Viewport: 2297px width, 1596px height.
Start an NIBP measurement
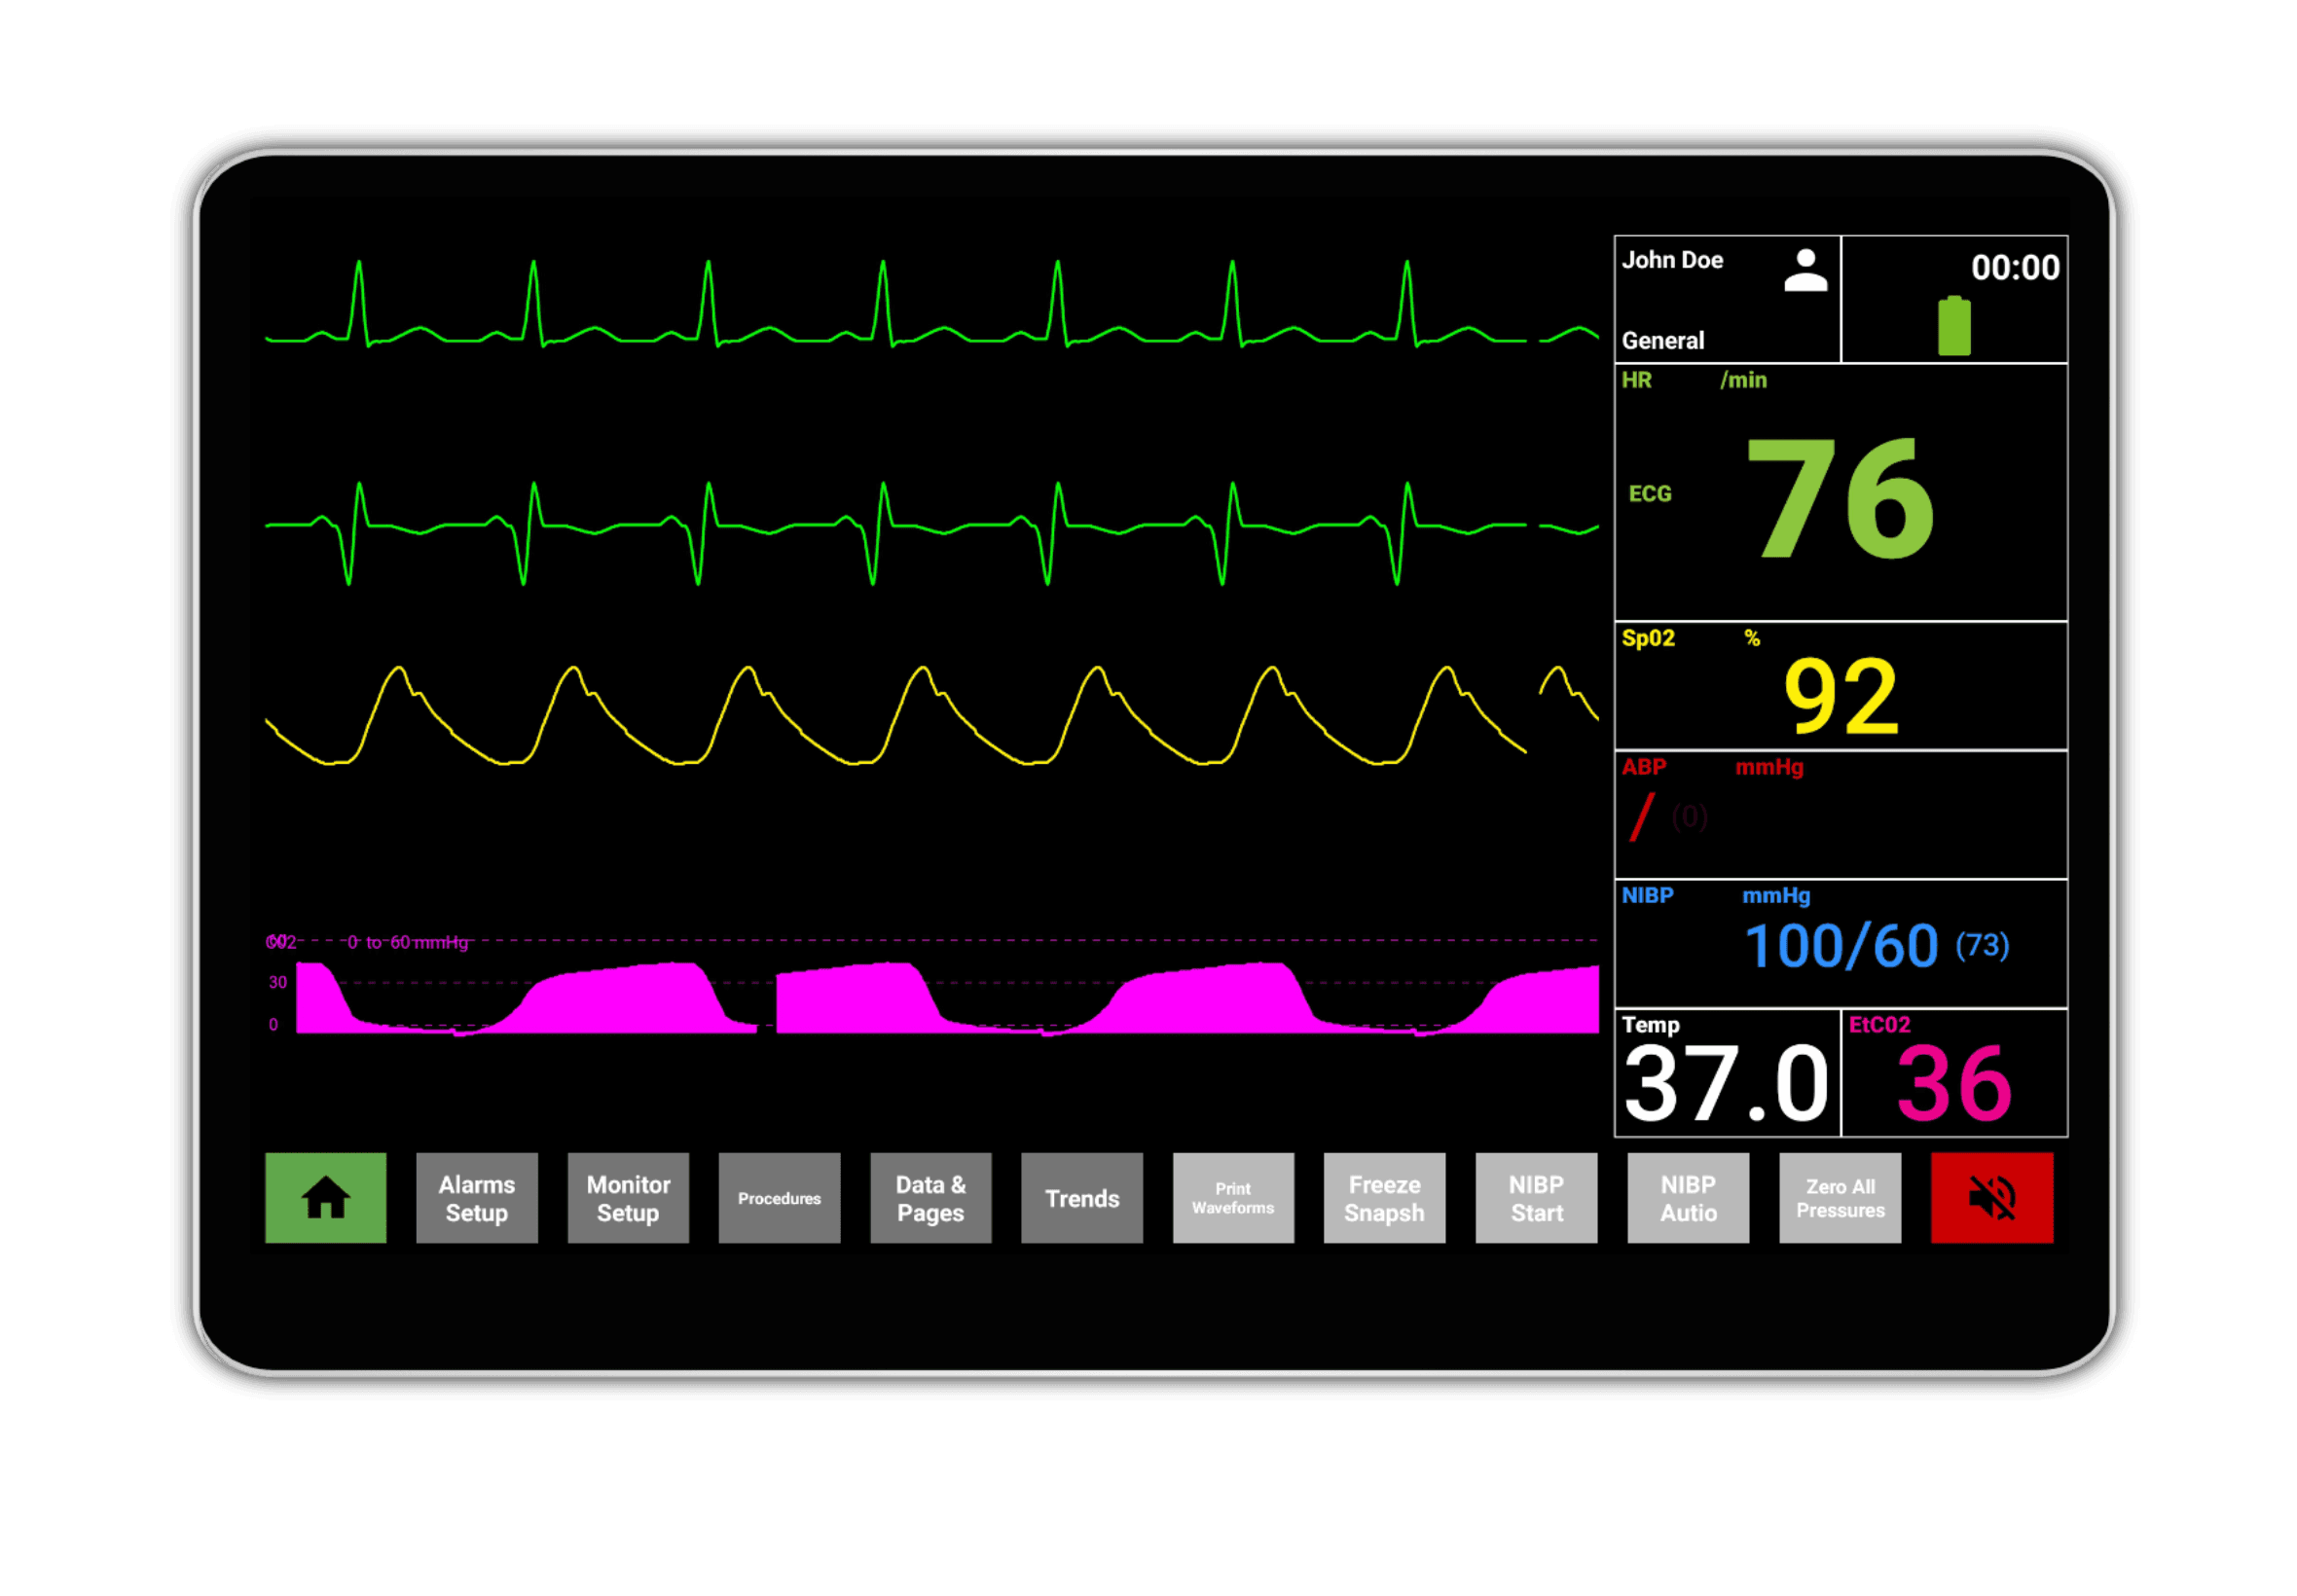click(x=1537, y=1197)
